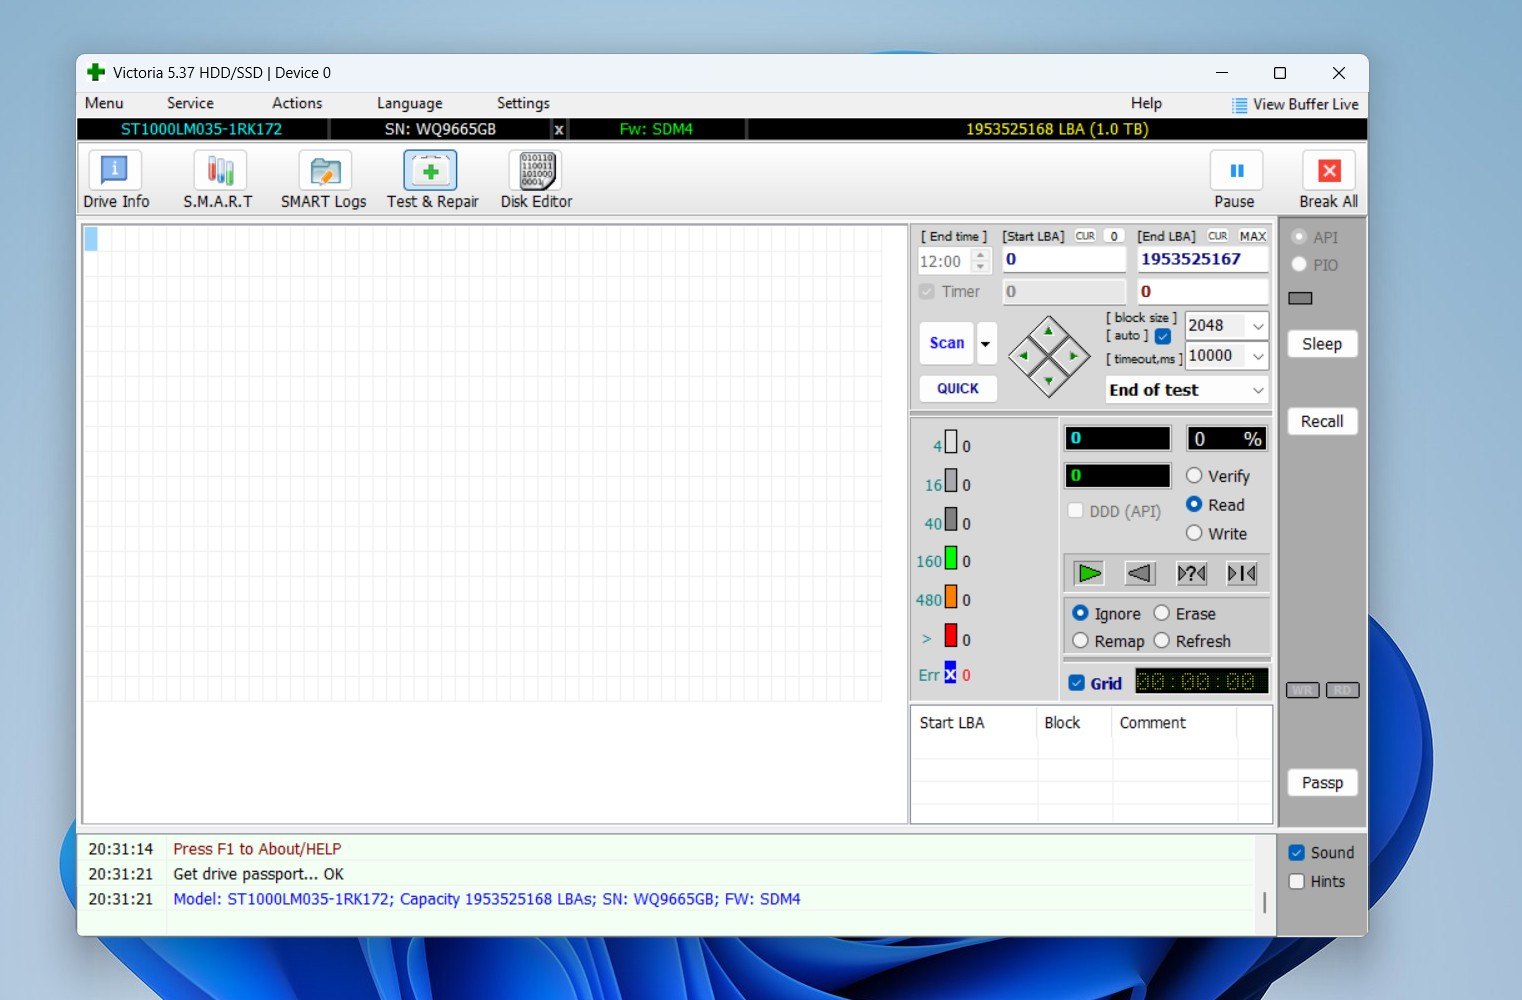
Task: Toggle the Sound checkbox
Action: pyautogui.click(x=1297, y=853)
